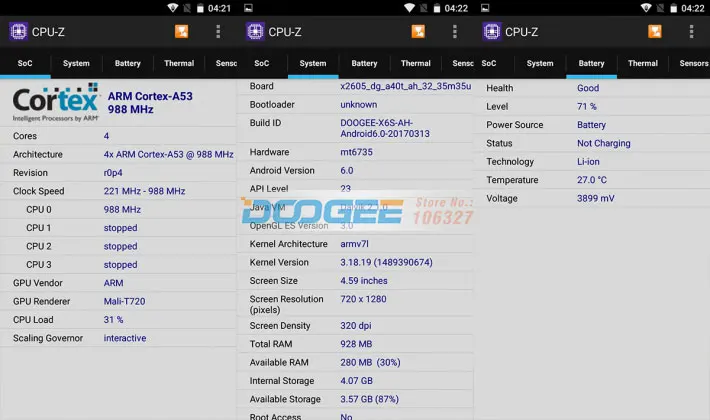Select System tab in middle screen
Viewport: 710px width, 420px height.
[x=313, y=63]
